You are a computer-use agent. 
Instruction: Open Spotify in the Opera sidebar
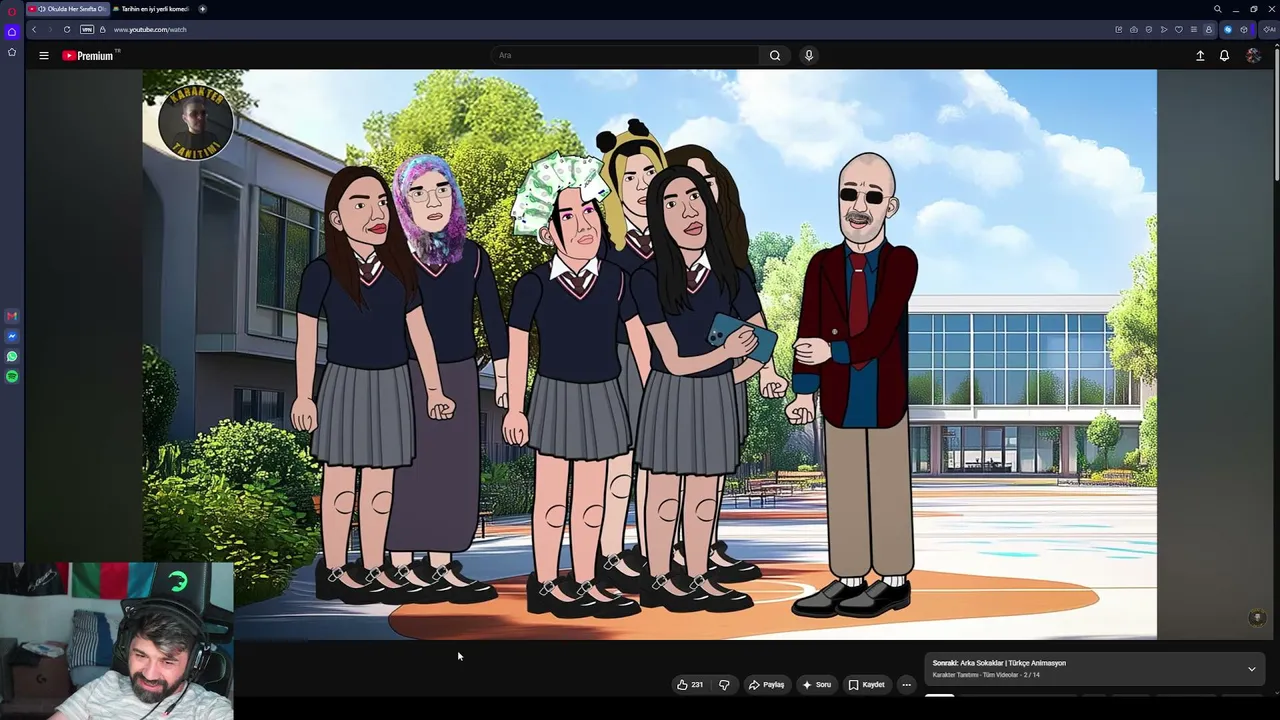point(12,376)
